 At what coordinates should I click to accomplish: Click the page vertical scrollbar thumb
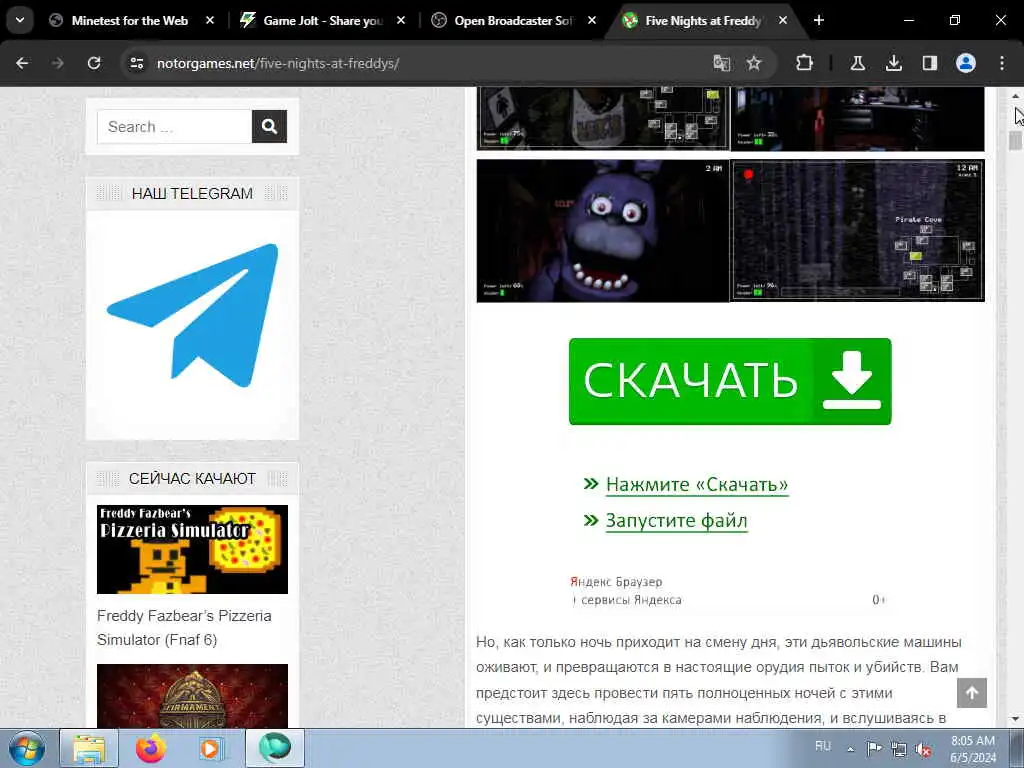(x=1015, y=140)
